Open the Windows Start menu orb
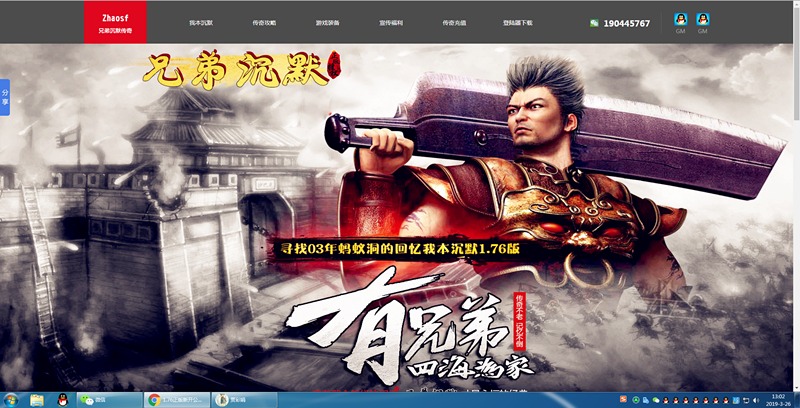Image resolution: width=800 pixels, height=408 pixels. 10,400
